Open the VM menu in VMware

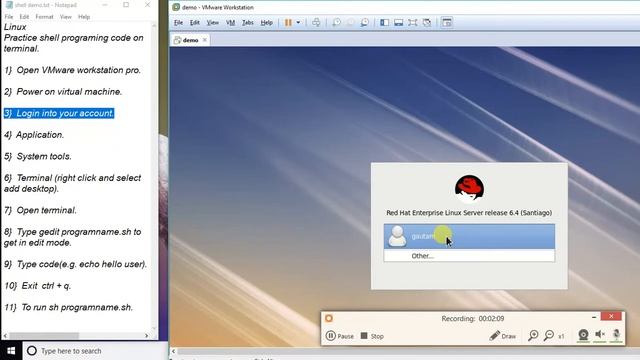coord(231,23)
